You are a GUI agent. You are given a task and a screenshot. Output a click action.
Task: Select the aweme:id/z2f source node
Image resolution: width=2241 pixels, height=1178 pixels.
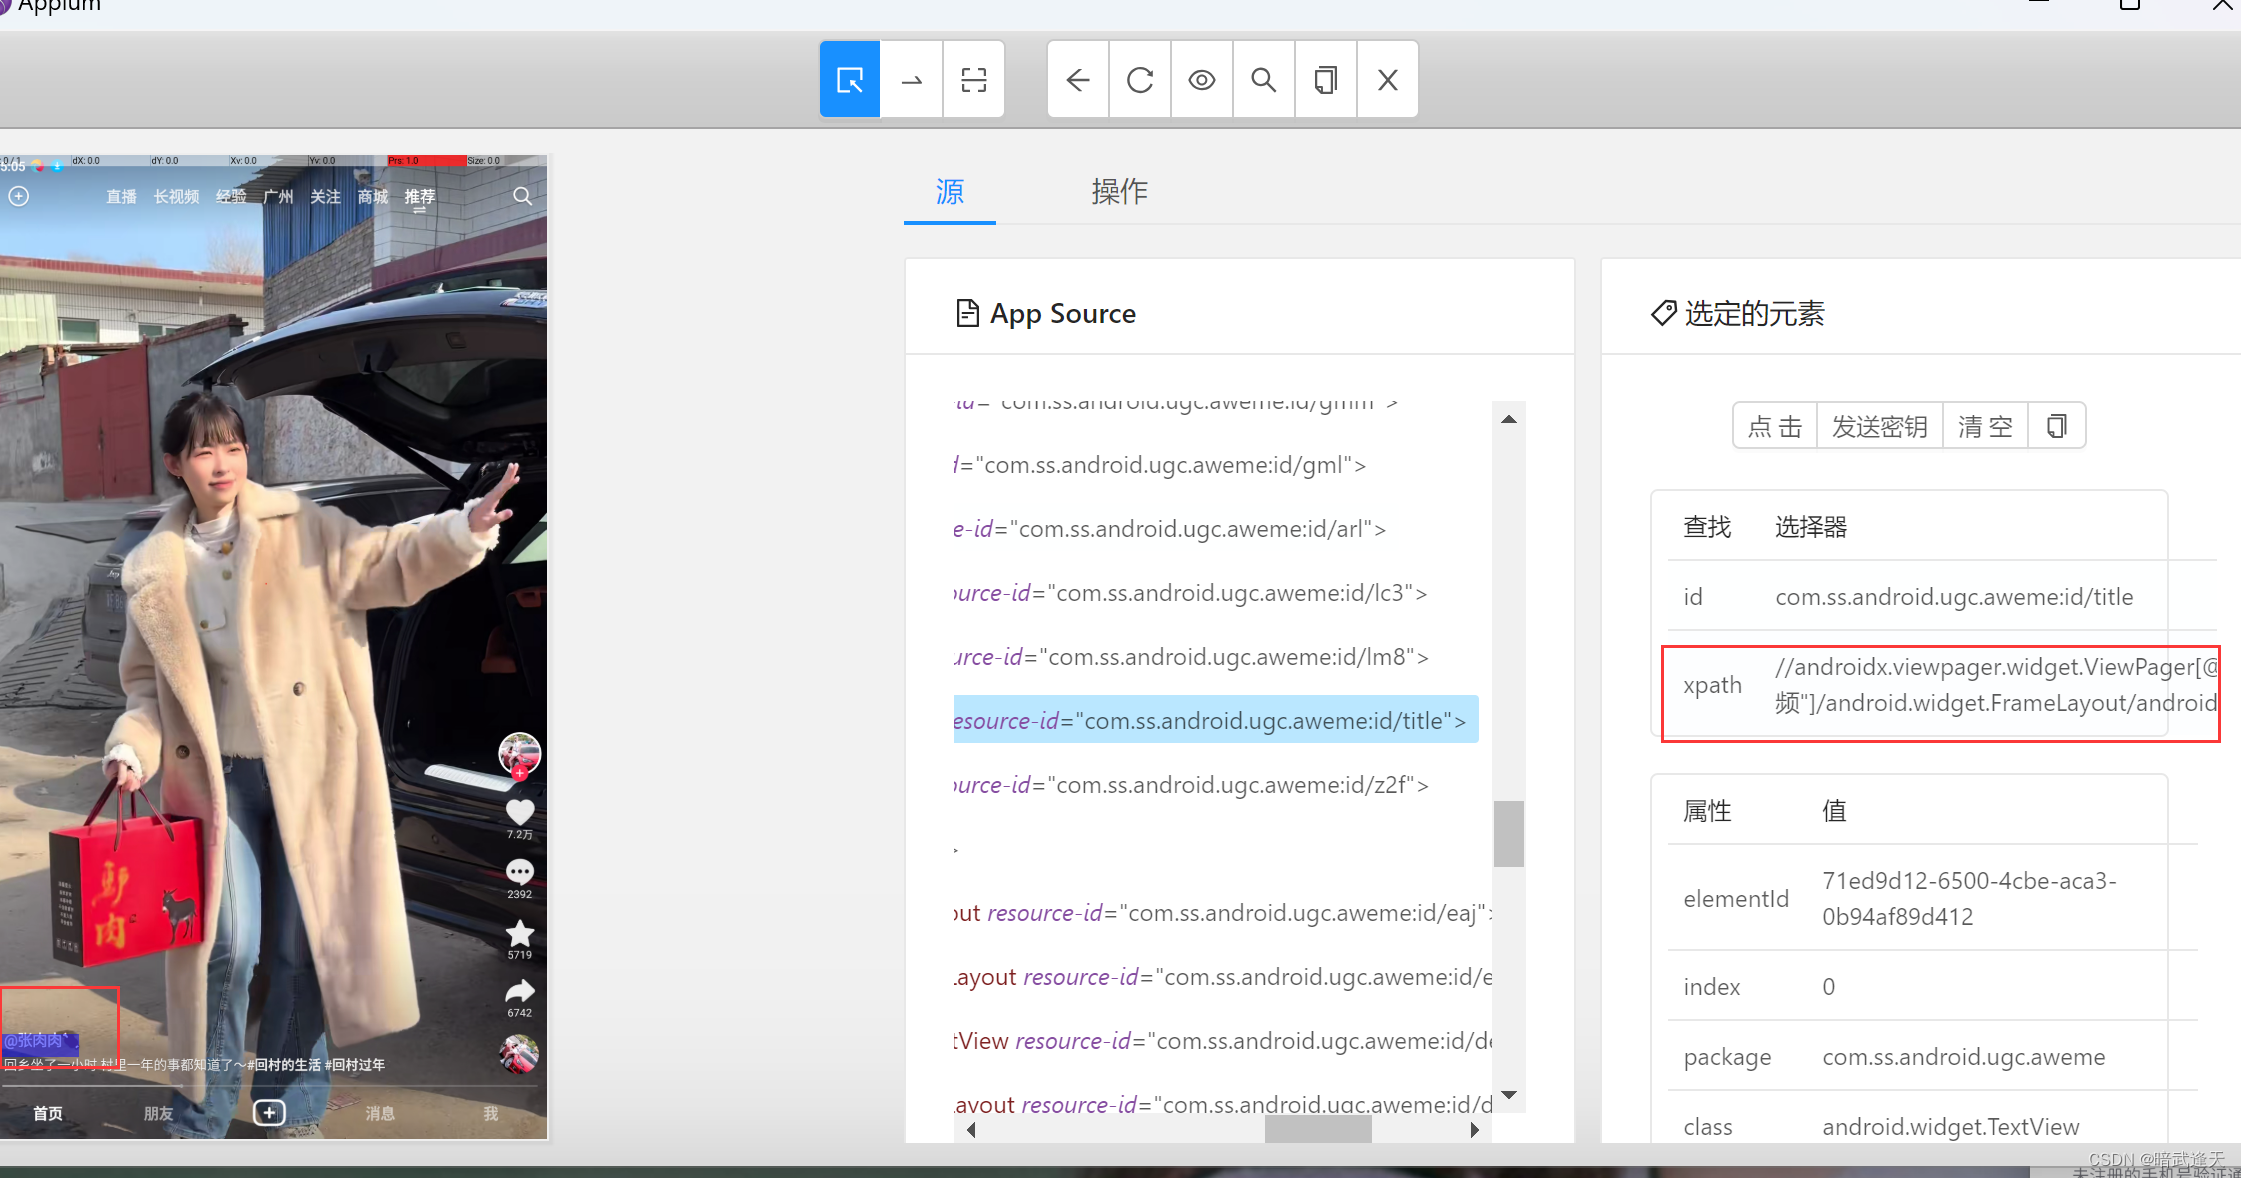[x=1190, y=785]
